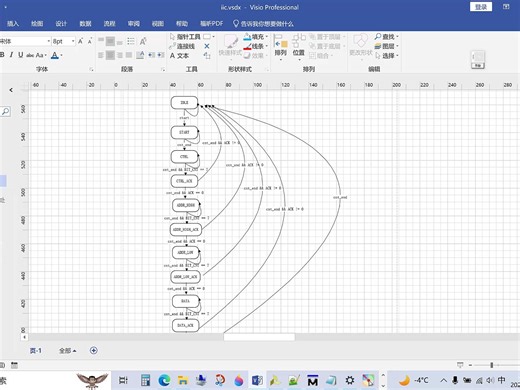Click the decrease indent icon
The image size is (520, 390).
click(152, 55)
